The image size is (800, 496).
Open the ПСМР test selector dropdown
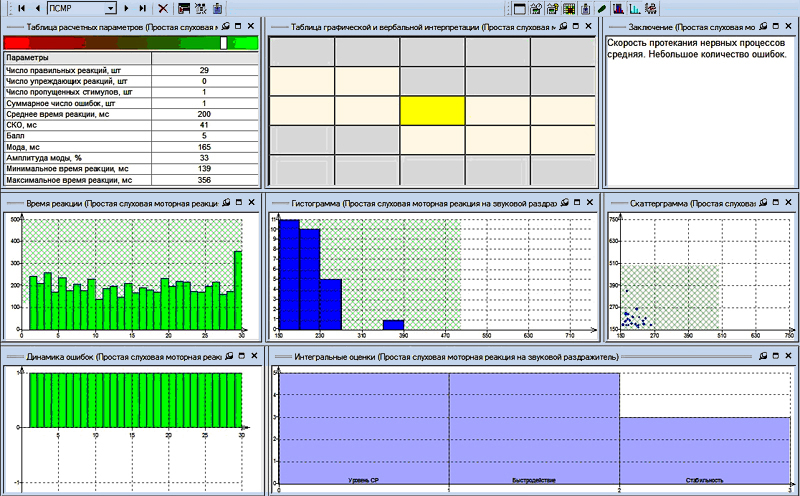click(111, 9)
